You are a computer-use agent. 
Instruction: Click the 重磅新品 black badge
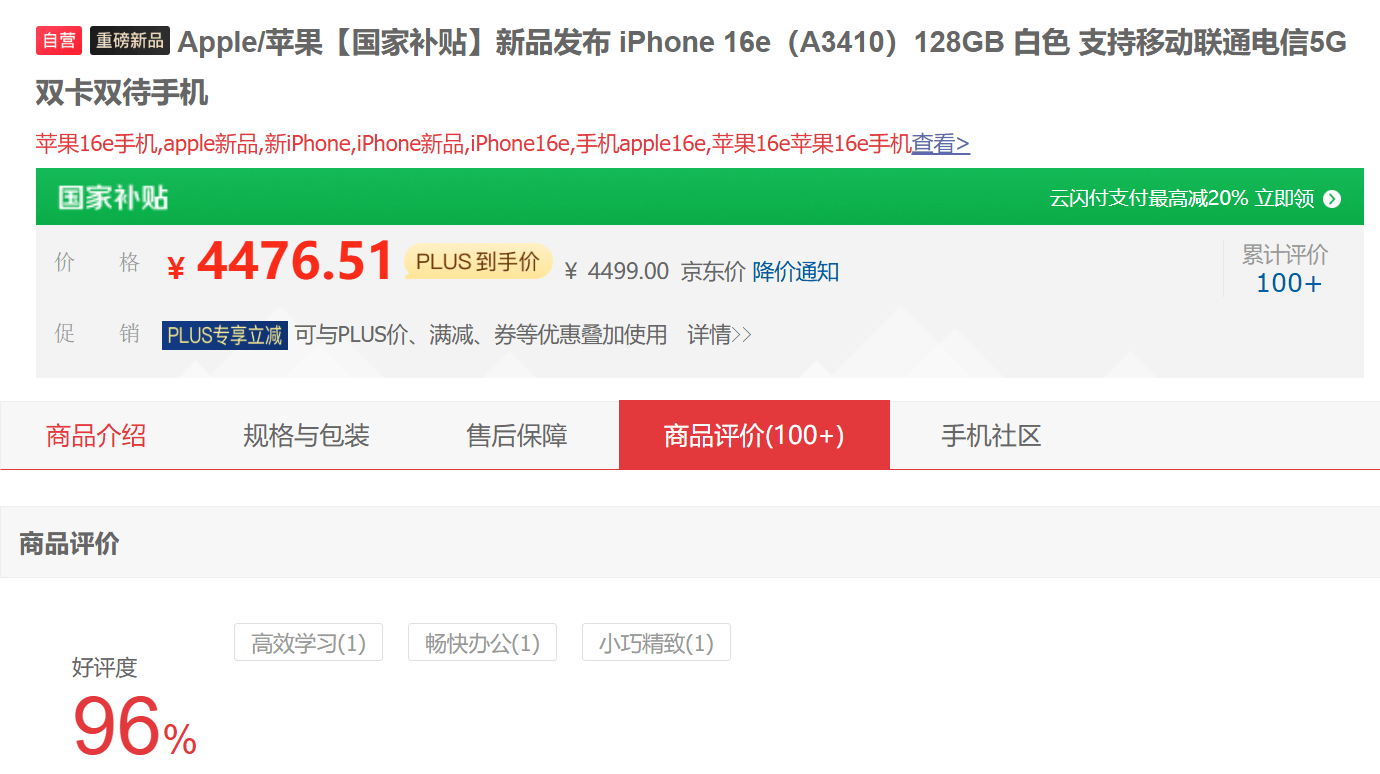coord(130,41)
